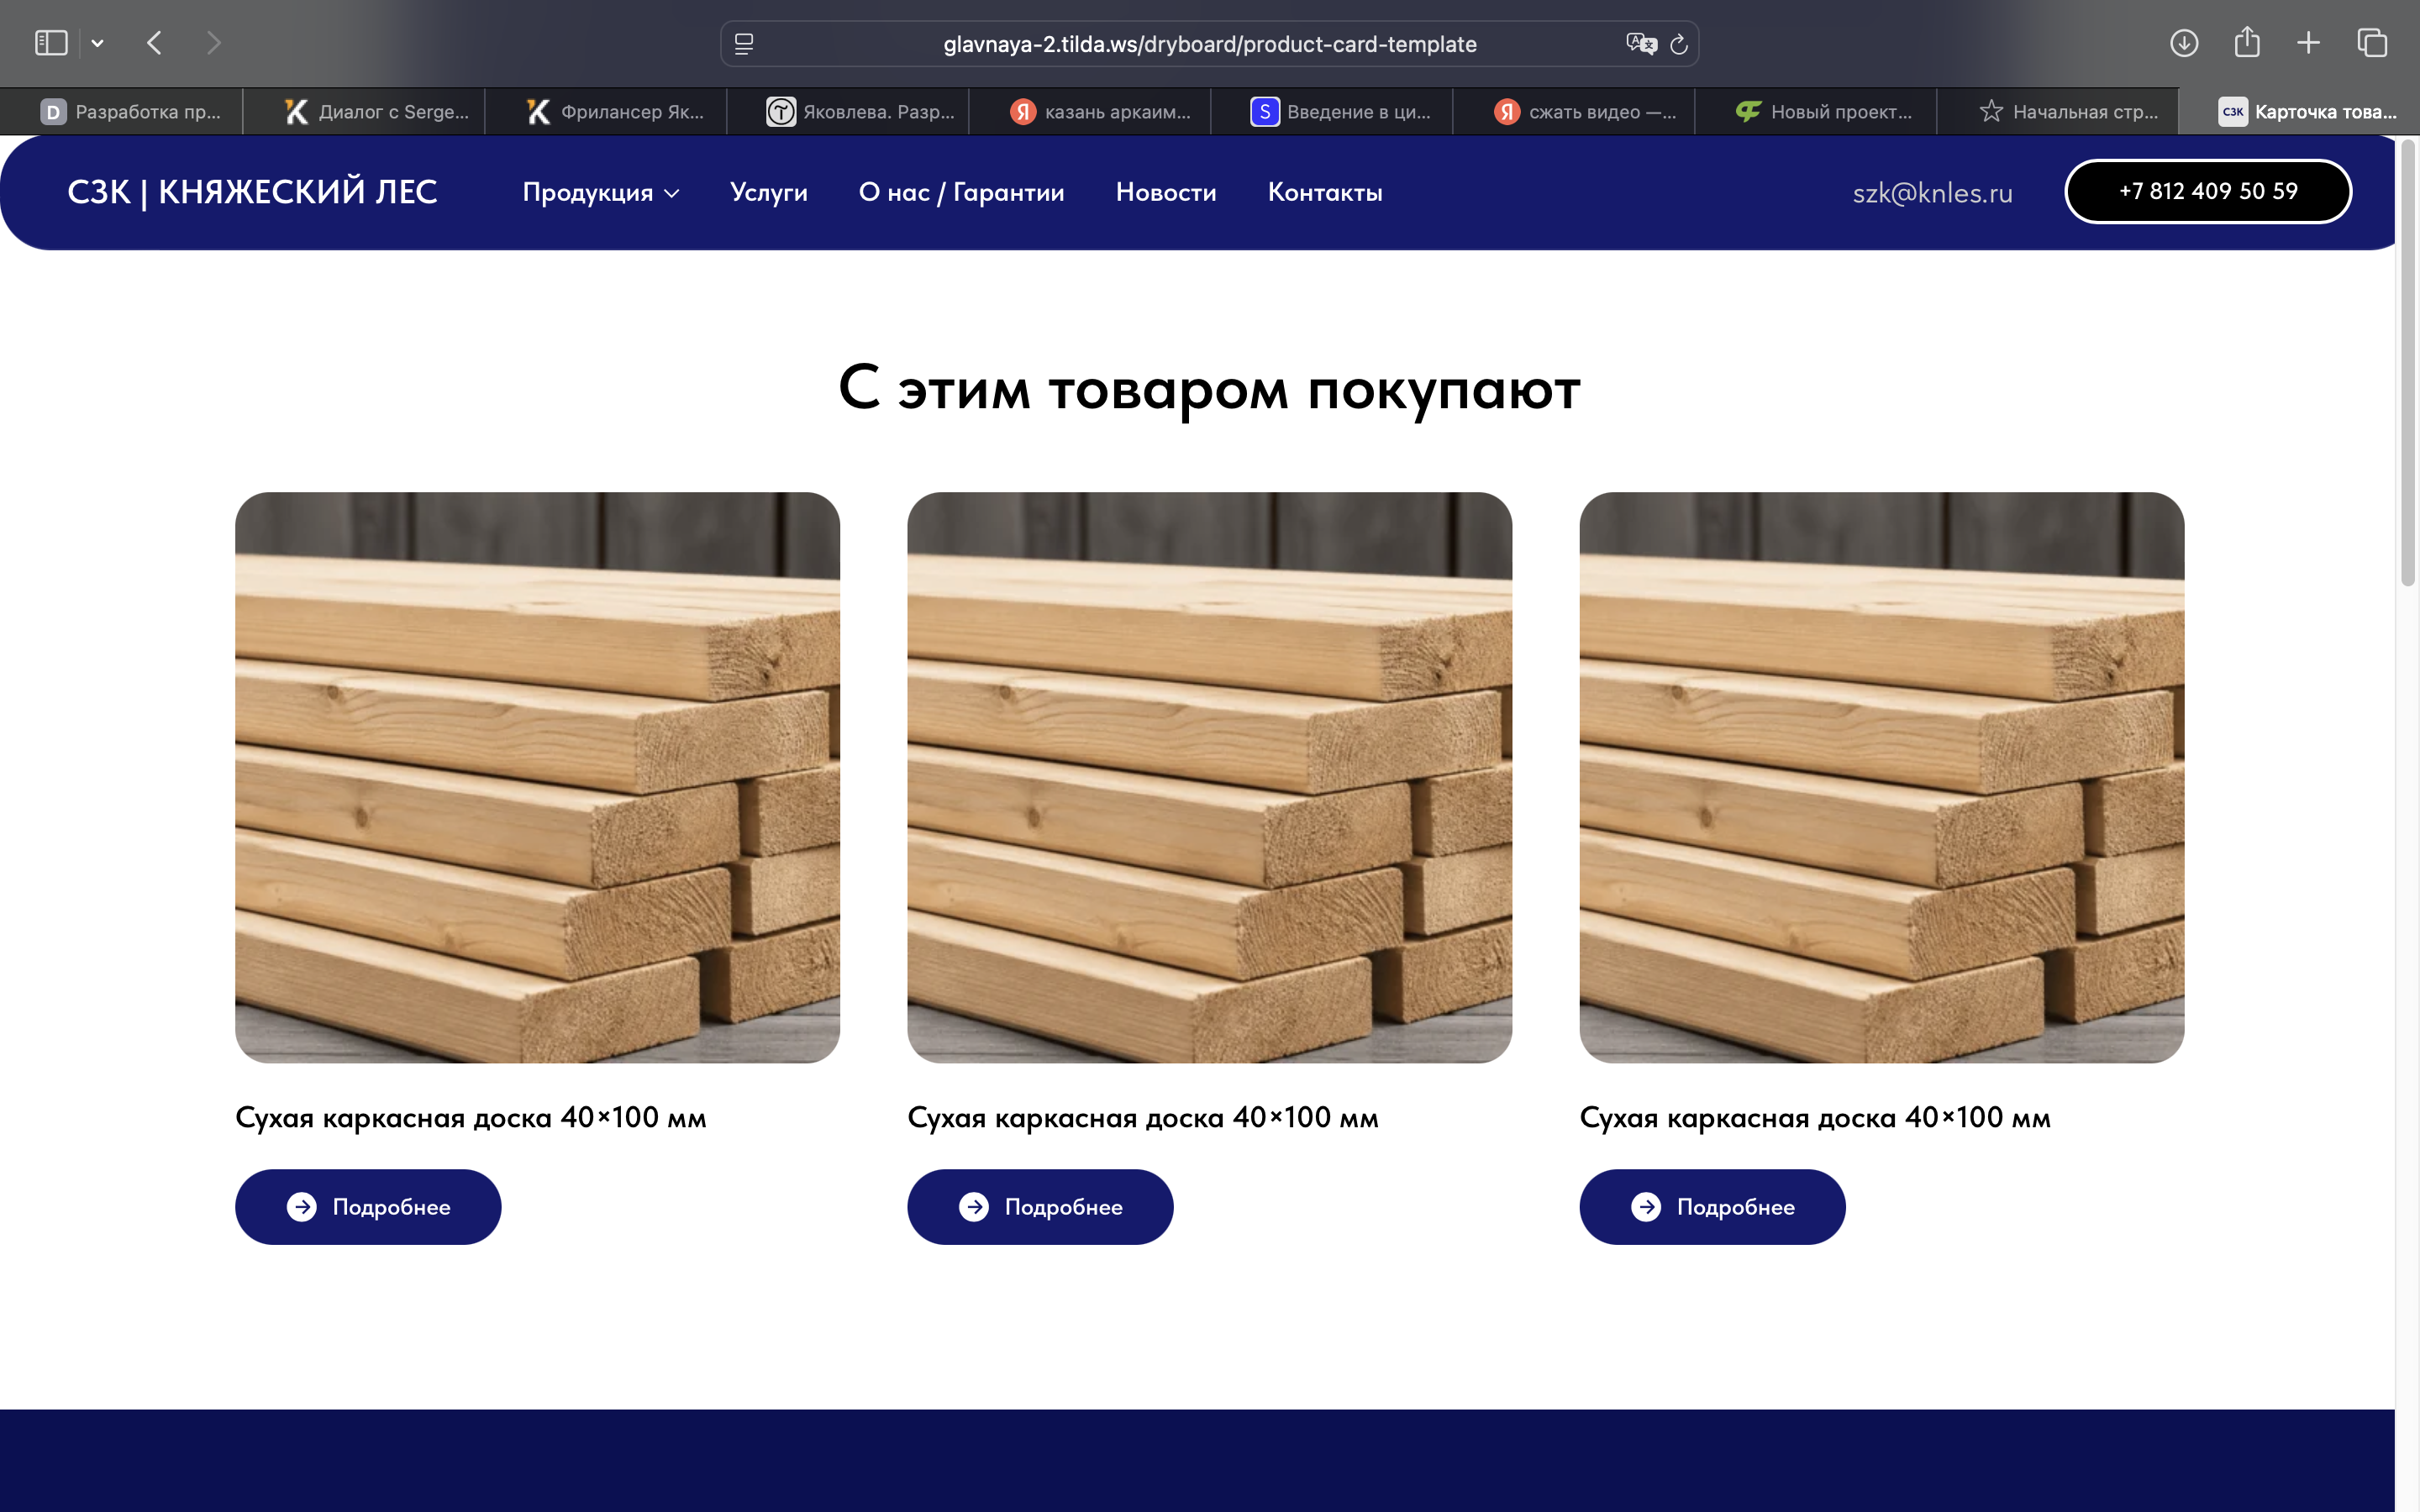This screenshot has width=2420, height=1512.
Task: Switch to the 'казань аркаим...' tab
Action: click(1090, 112)
